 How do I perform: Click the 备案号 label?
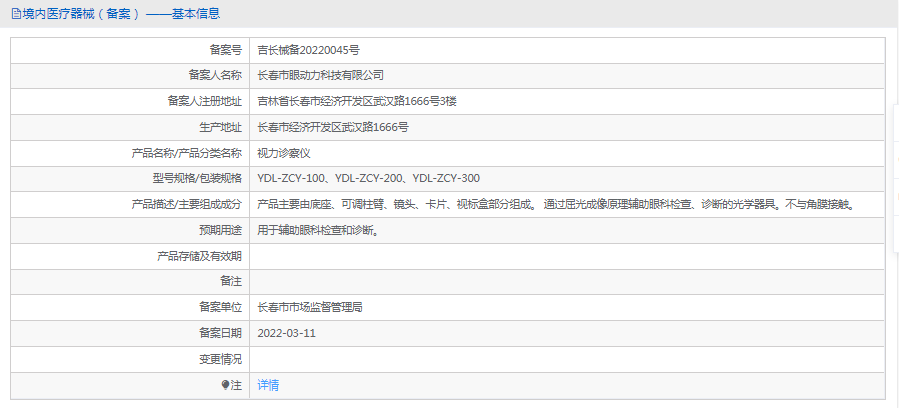click(x=225, y=50)
